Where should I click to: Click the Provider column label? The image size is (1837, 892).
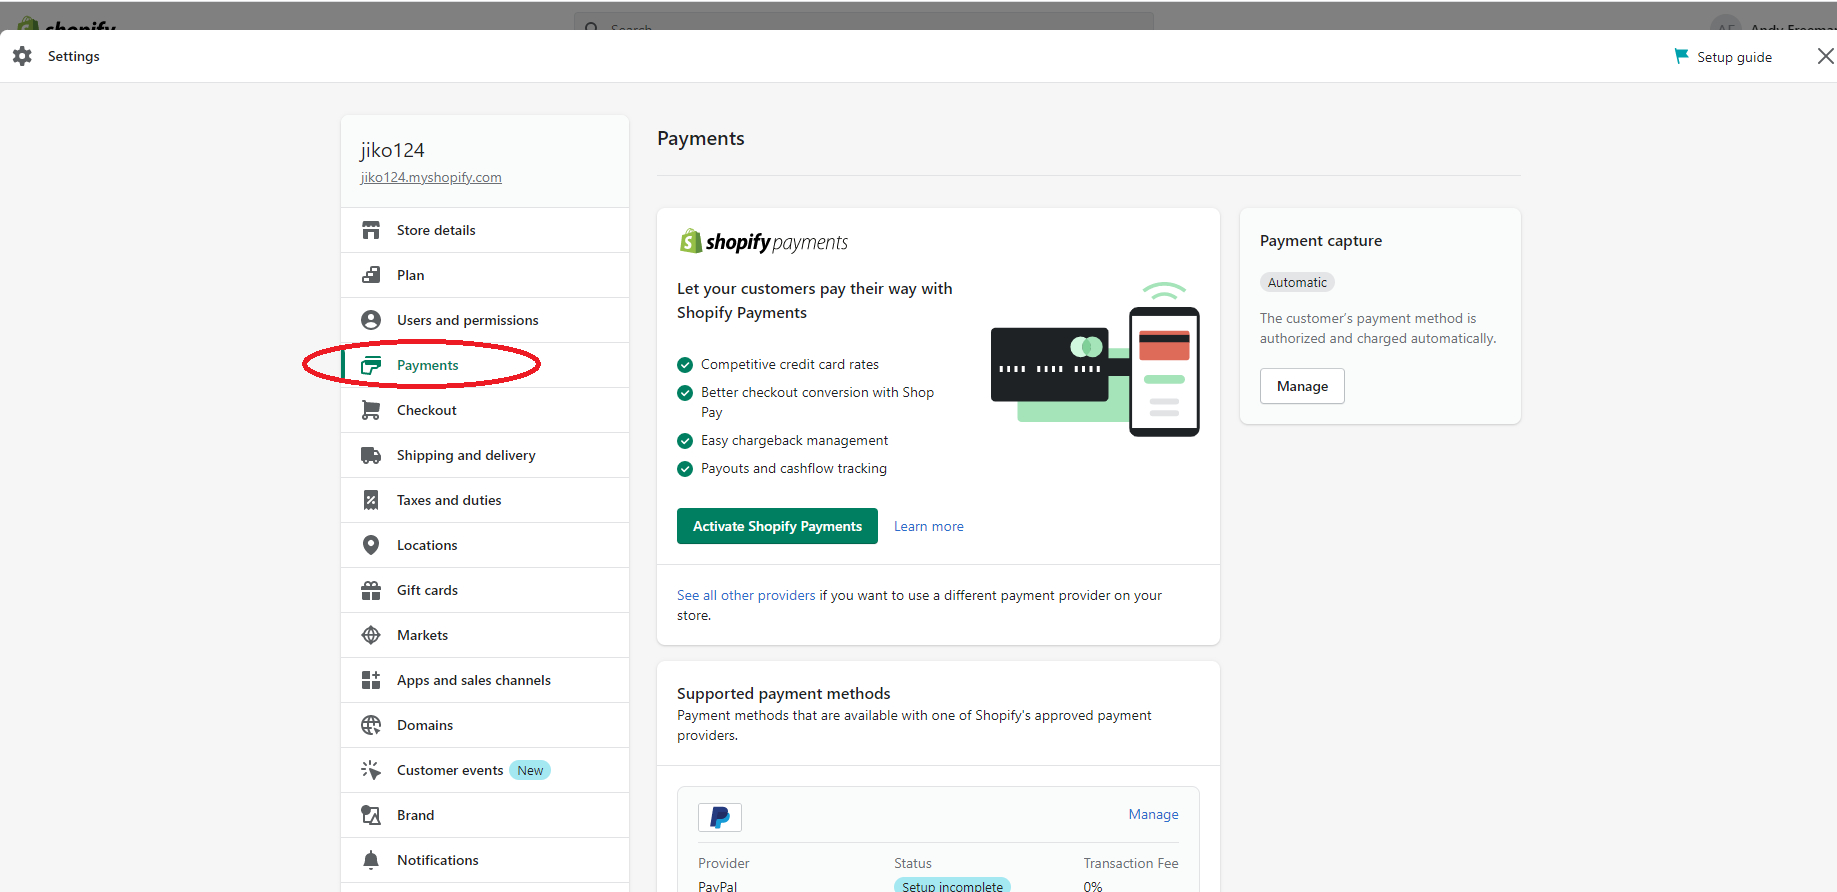[x=723, y=863]
